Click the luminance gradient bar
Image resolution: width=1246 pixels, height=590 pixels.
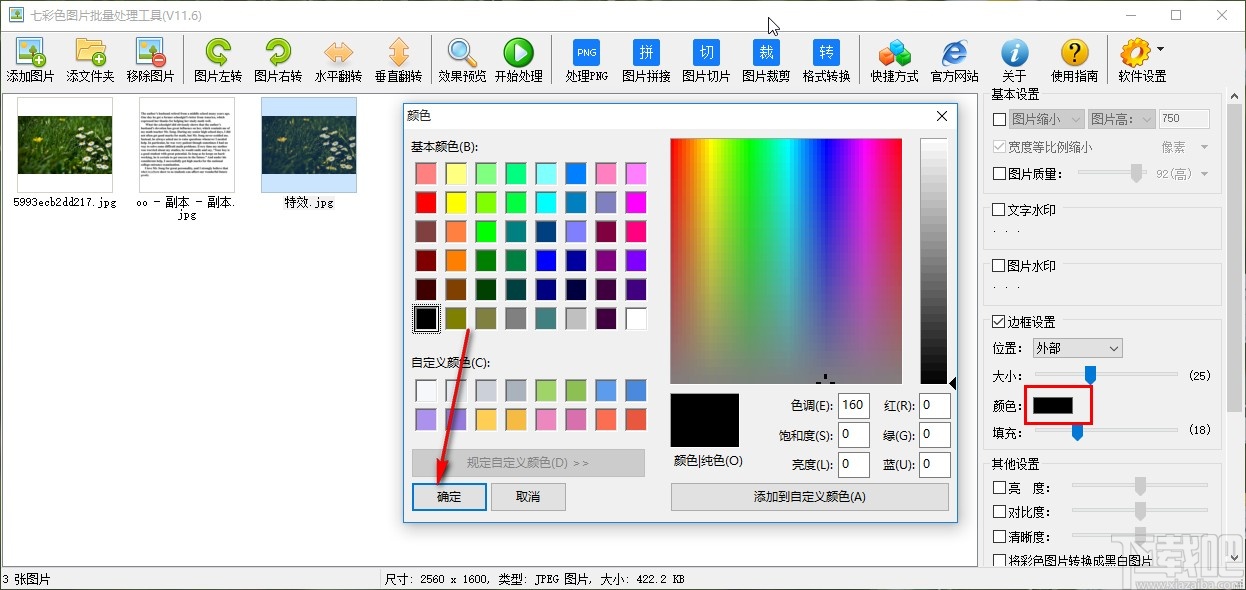tap(933, 261)
